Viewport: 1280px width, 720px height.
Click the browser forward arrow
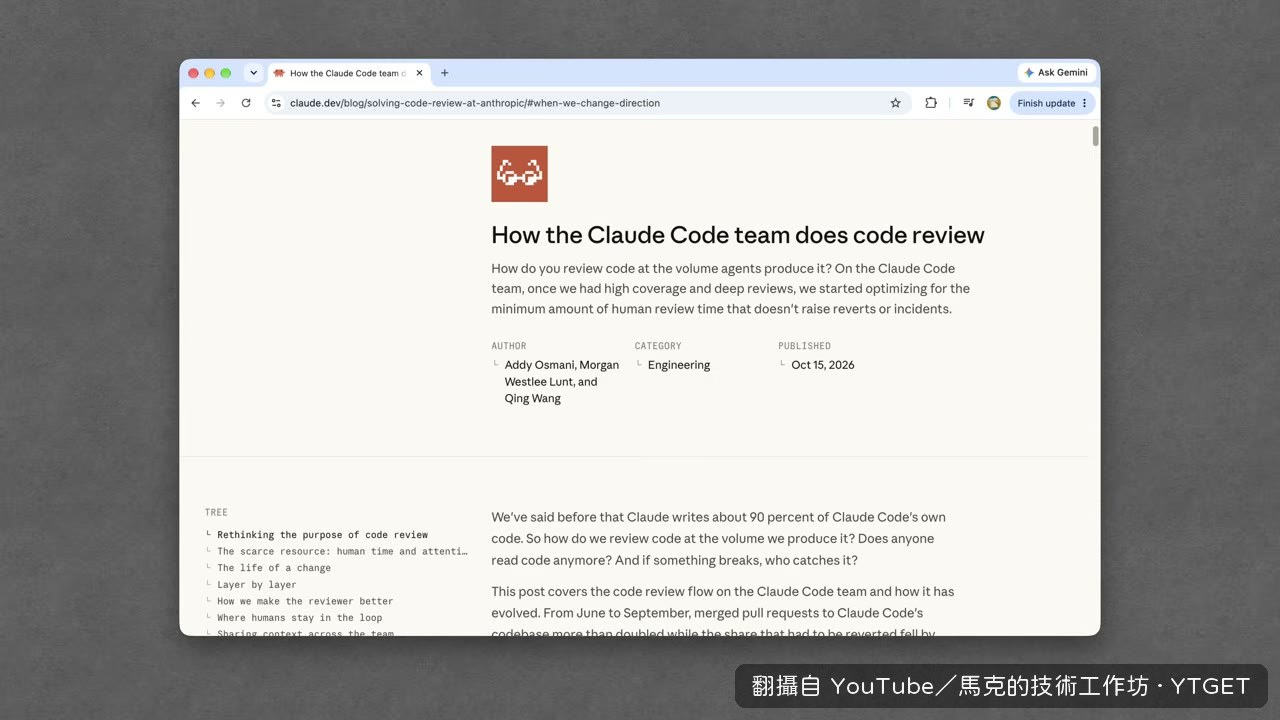pos(221,103)
